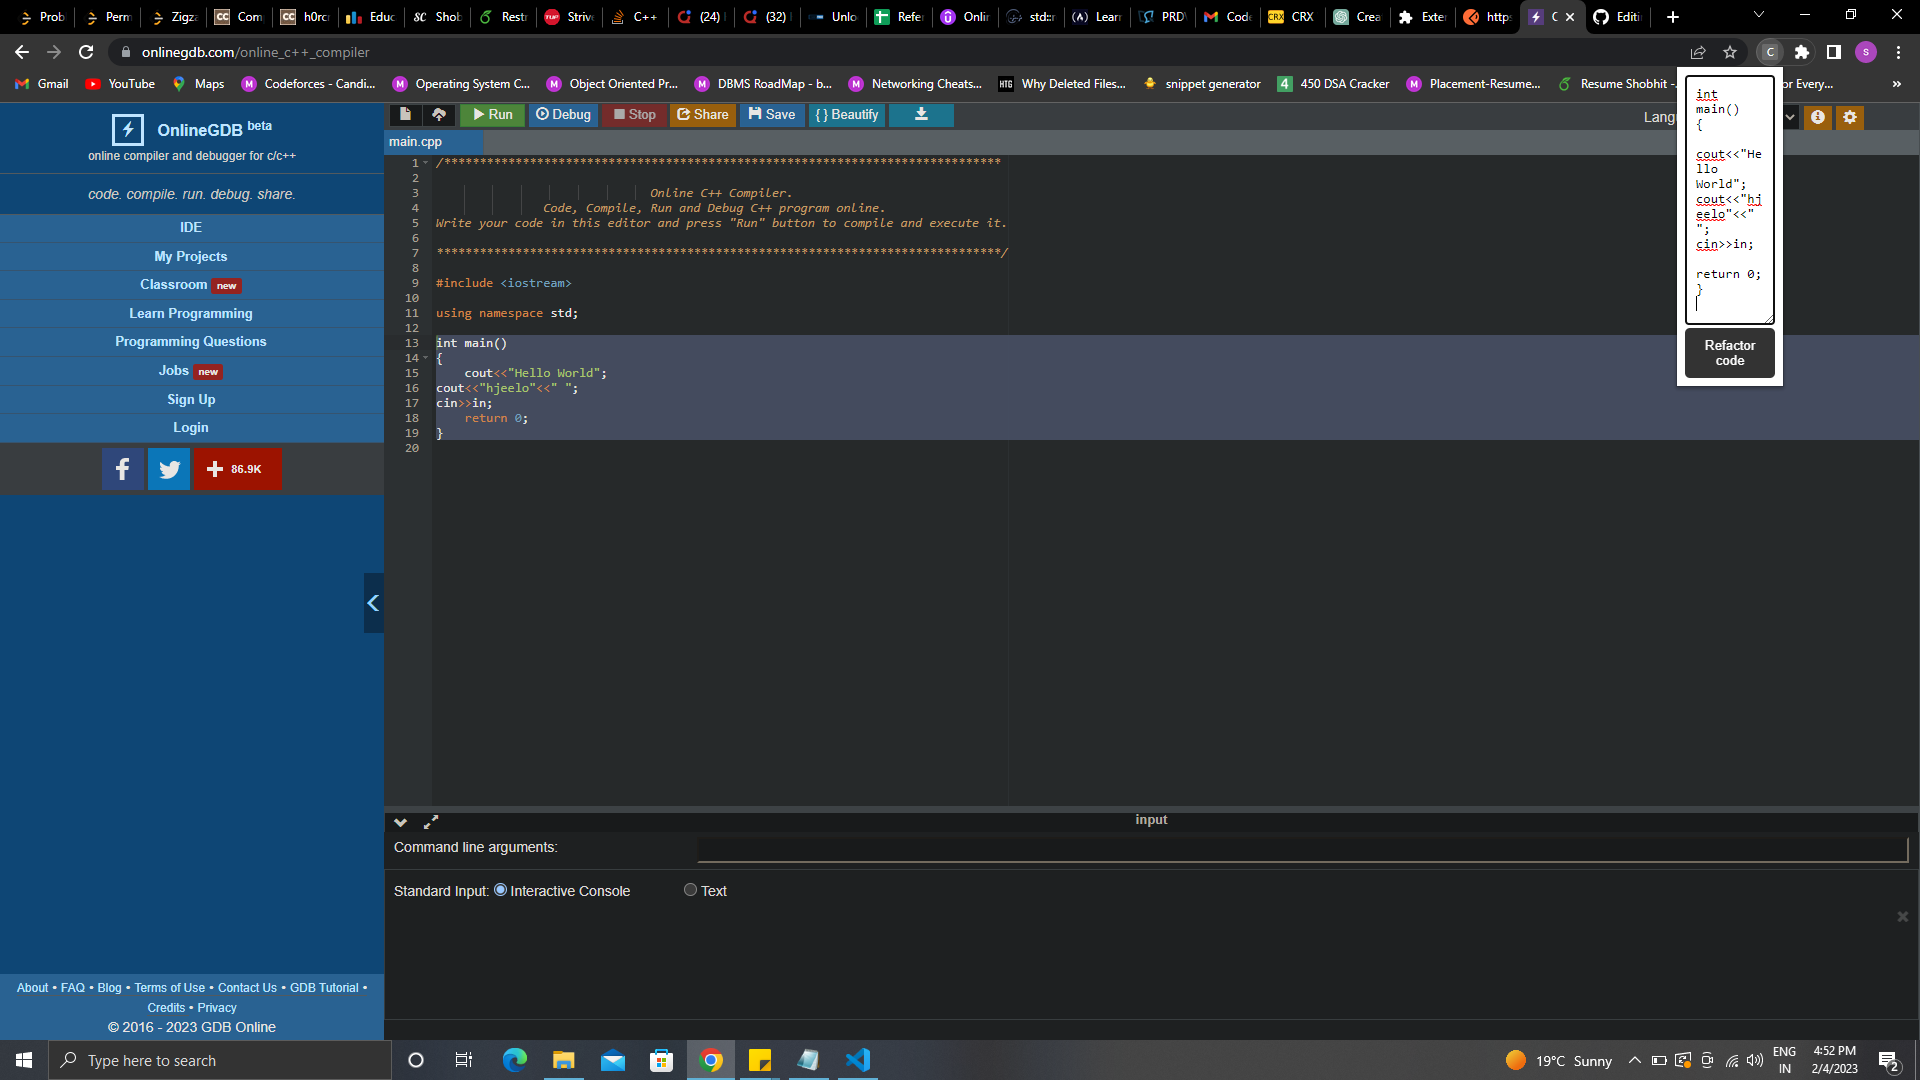The image size is (1920, 1080).
Task: Download the code file
Action: pos(920,115)
